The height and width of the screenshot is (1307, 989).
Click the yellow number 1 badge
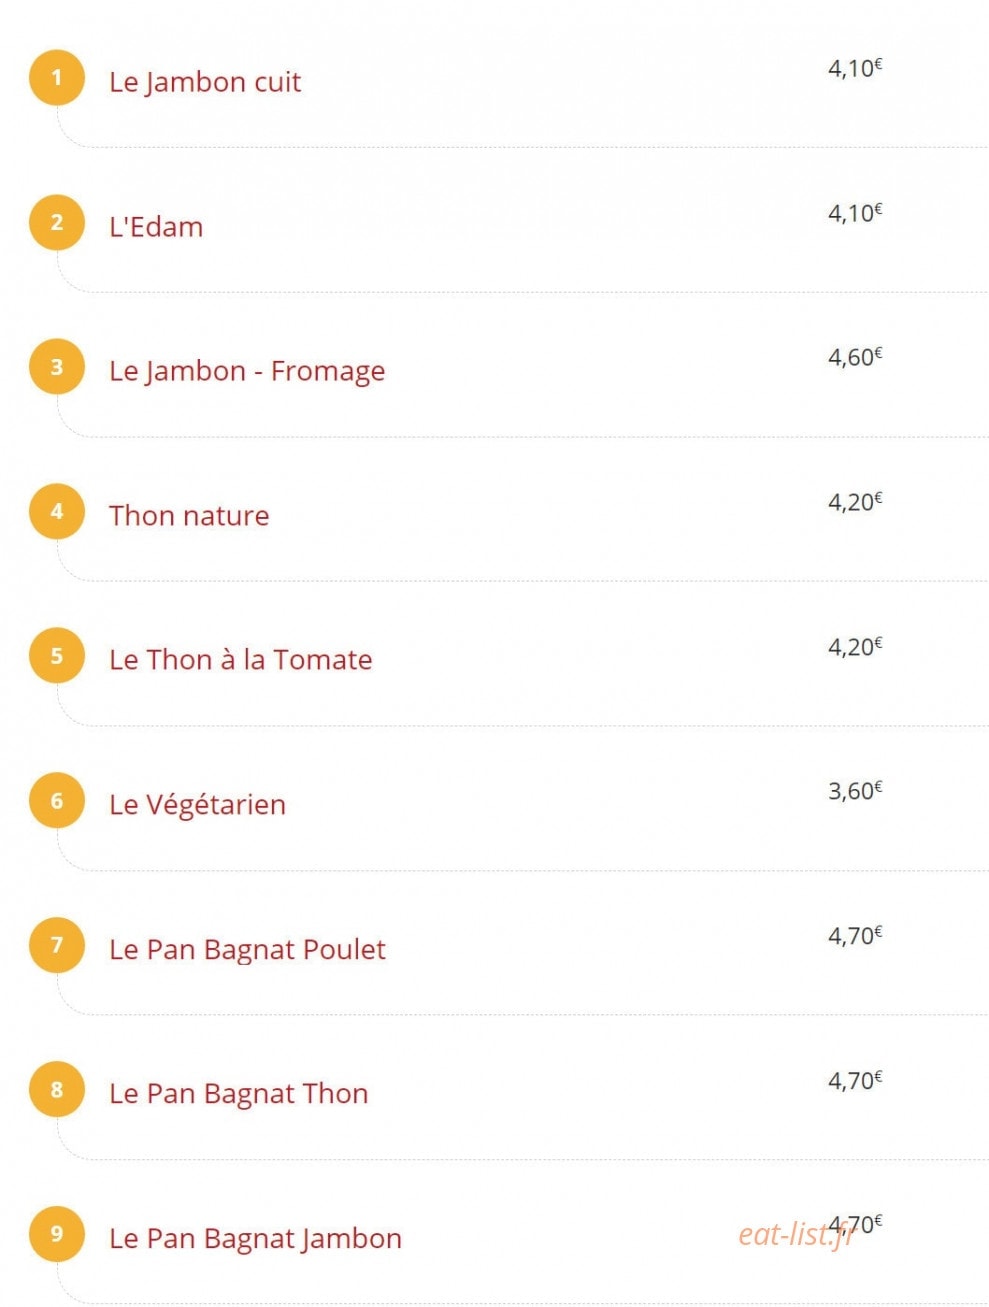57,77
